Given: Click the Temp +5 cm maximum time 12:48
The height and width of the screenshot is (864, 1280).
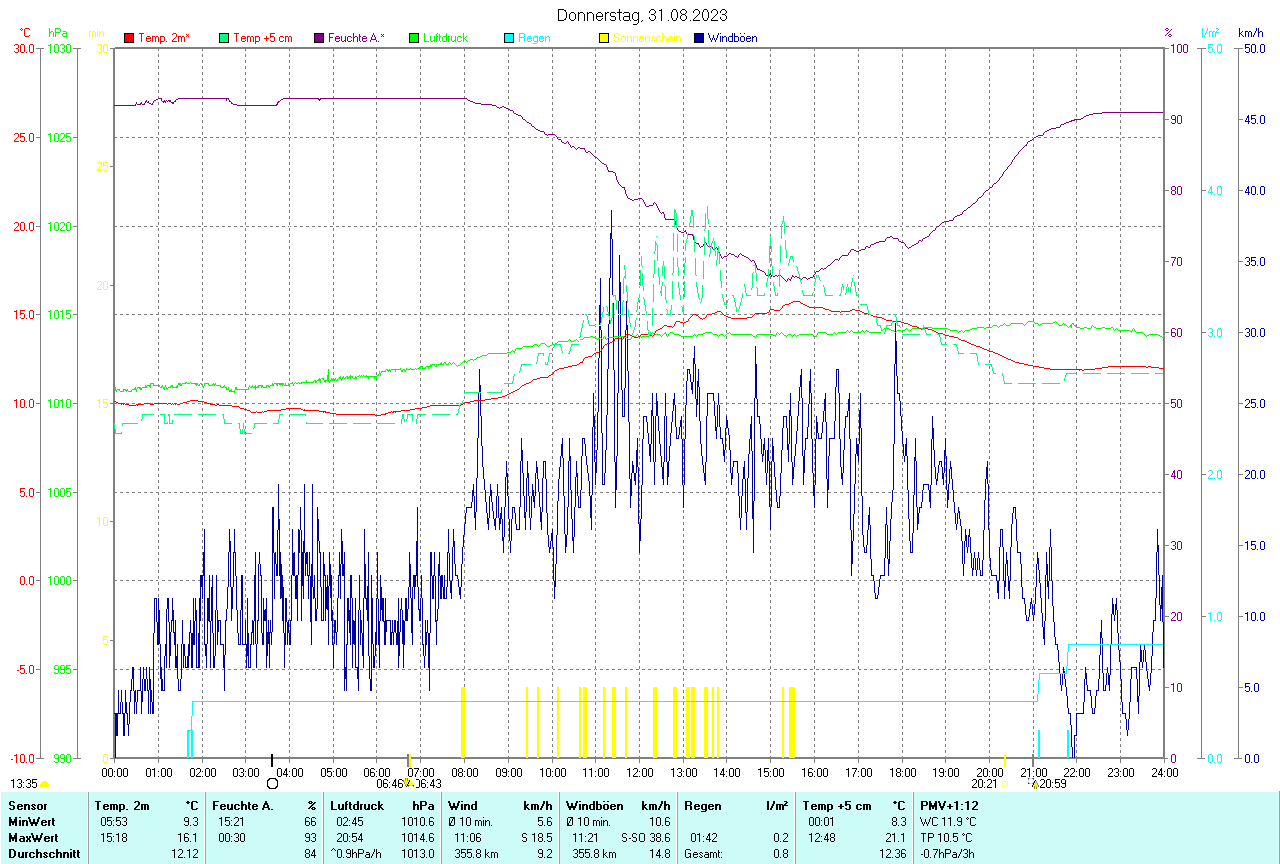Looking at the screenshot, I should coord(822,838).
